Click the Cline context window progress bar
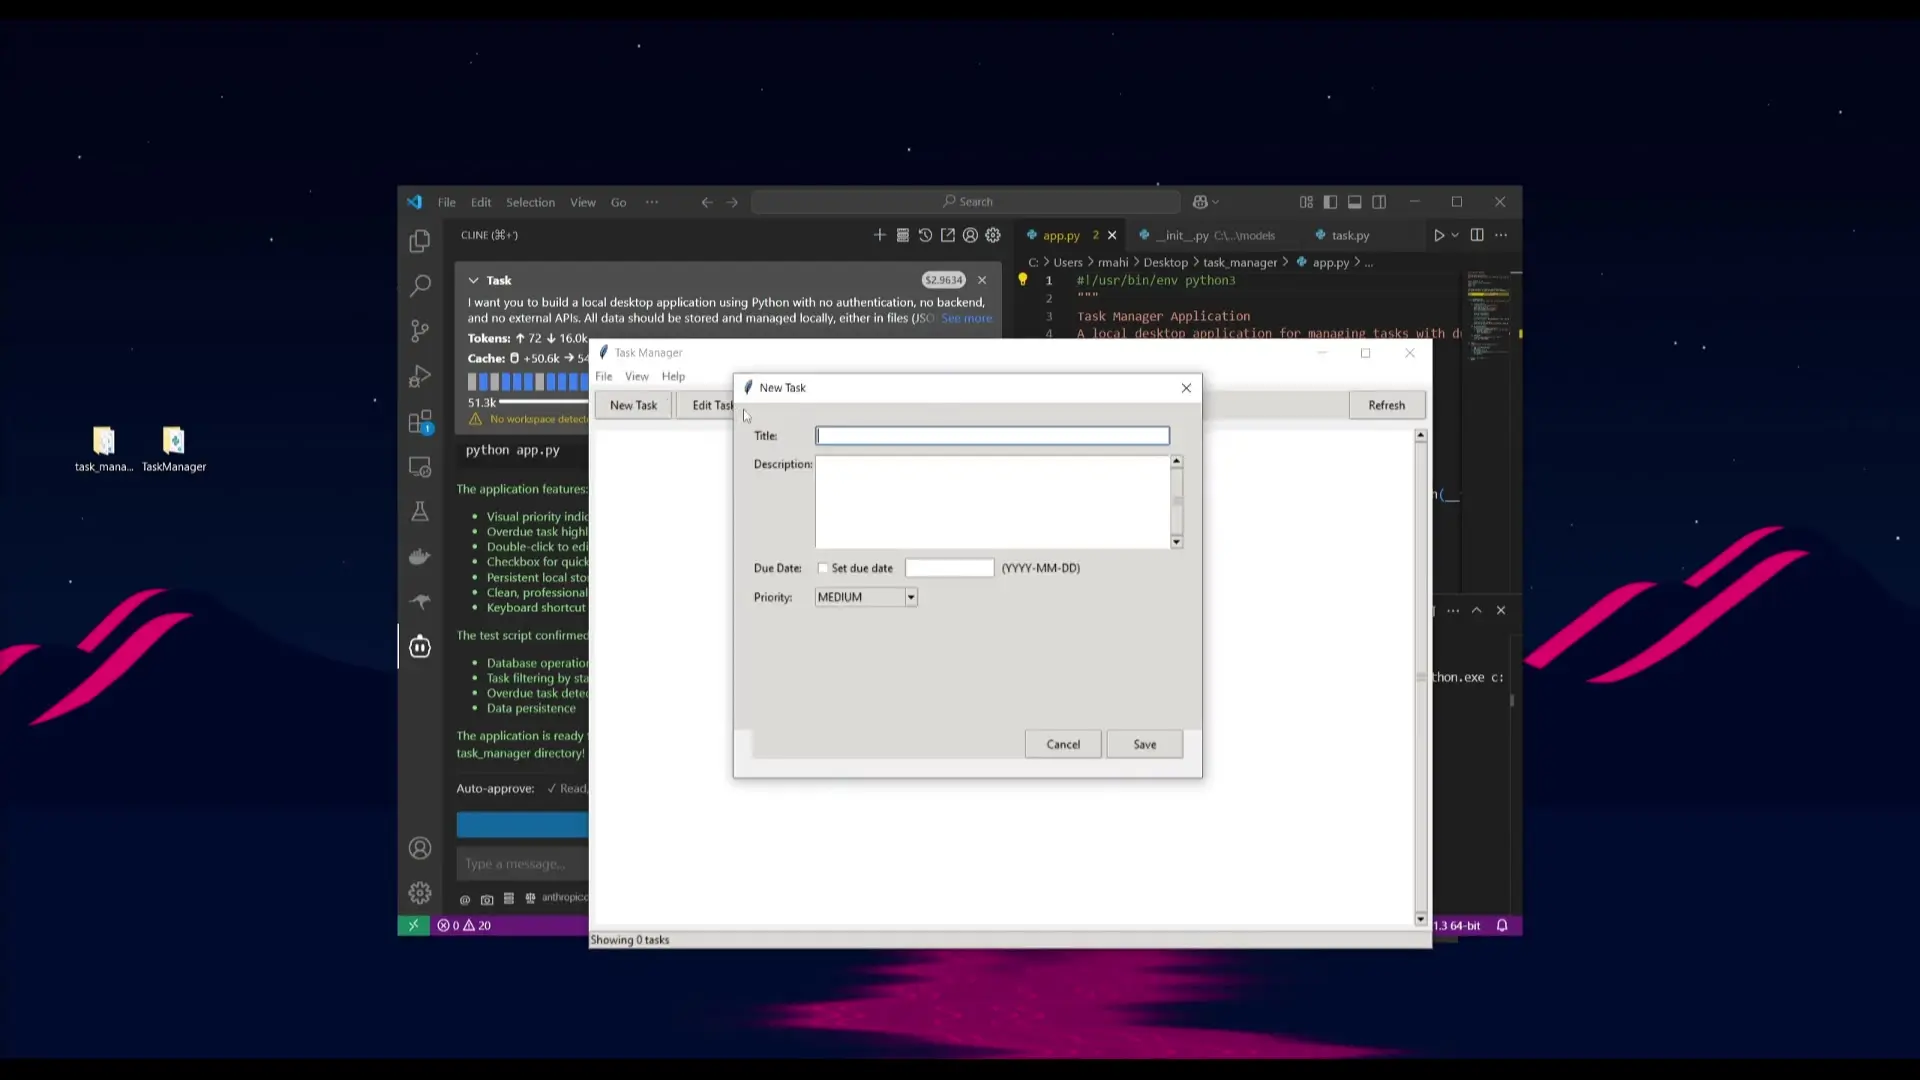The height and width of the screenshot is (1080, 1920). click(x=545, y=401)
